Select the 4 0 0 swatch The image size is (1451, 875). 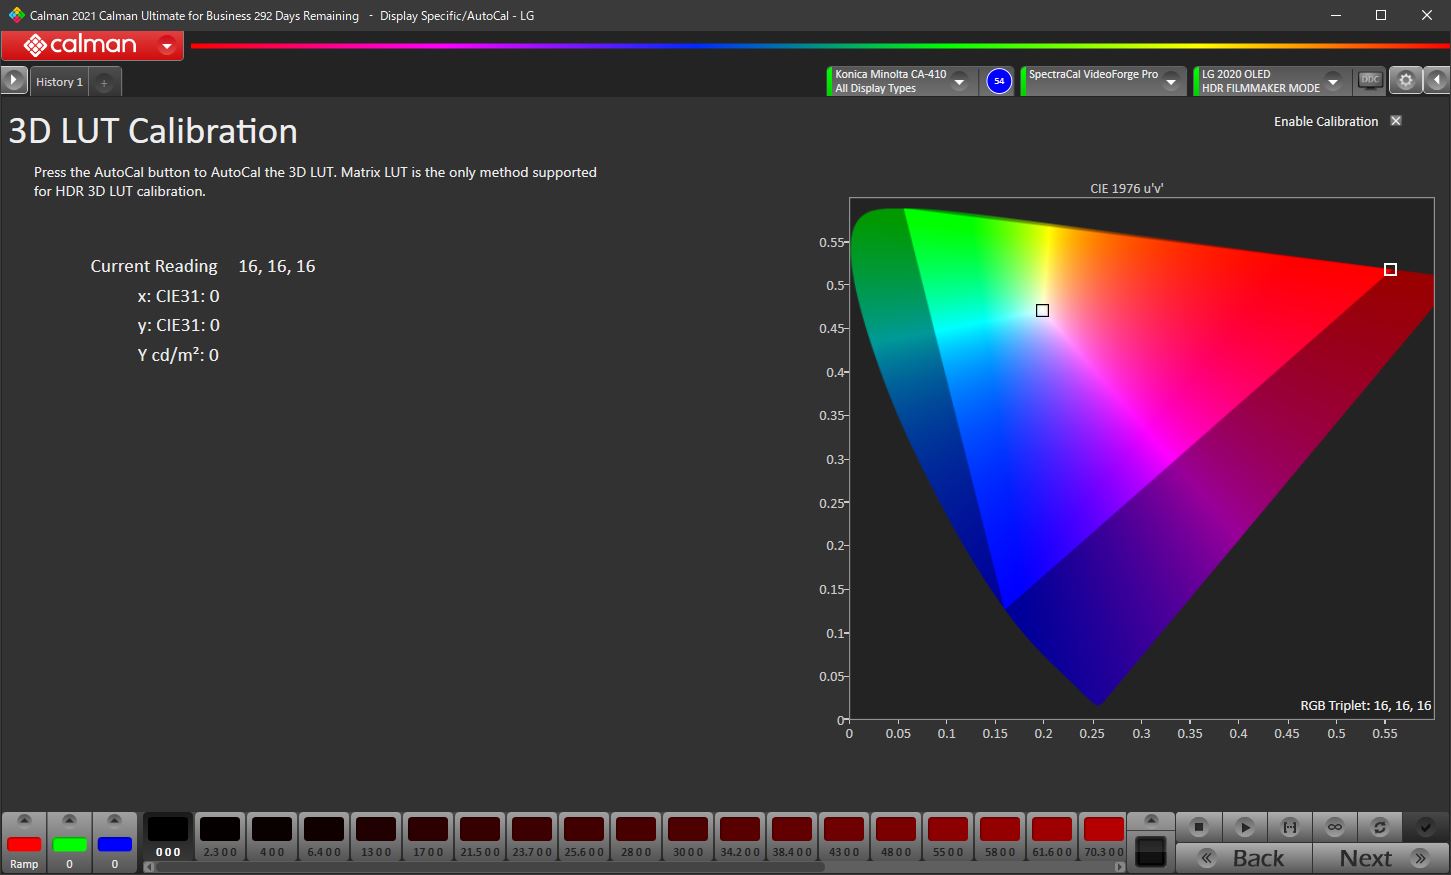272,837
